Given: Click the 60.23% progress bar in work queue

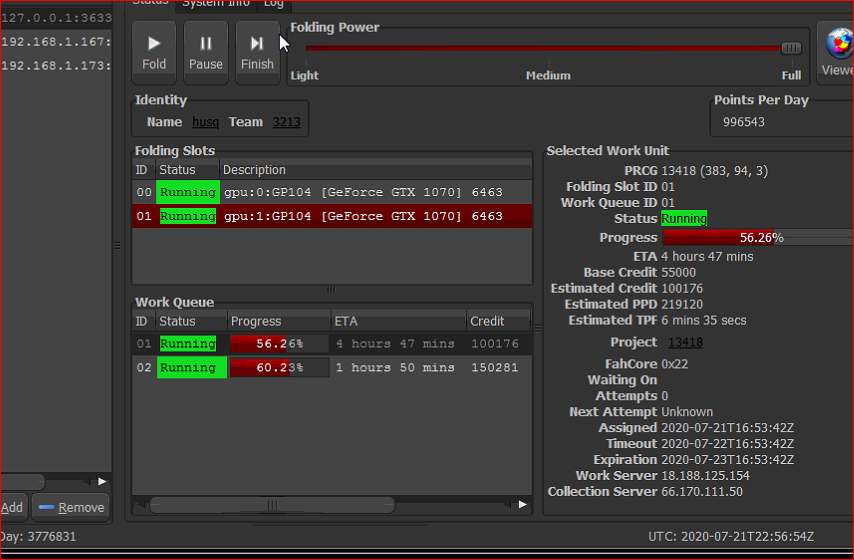Looking at the screenshot, I should click(x=279, y=368).
